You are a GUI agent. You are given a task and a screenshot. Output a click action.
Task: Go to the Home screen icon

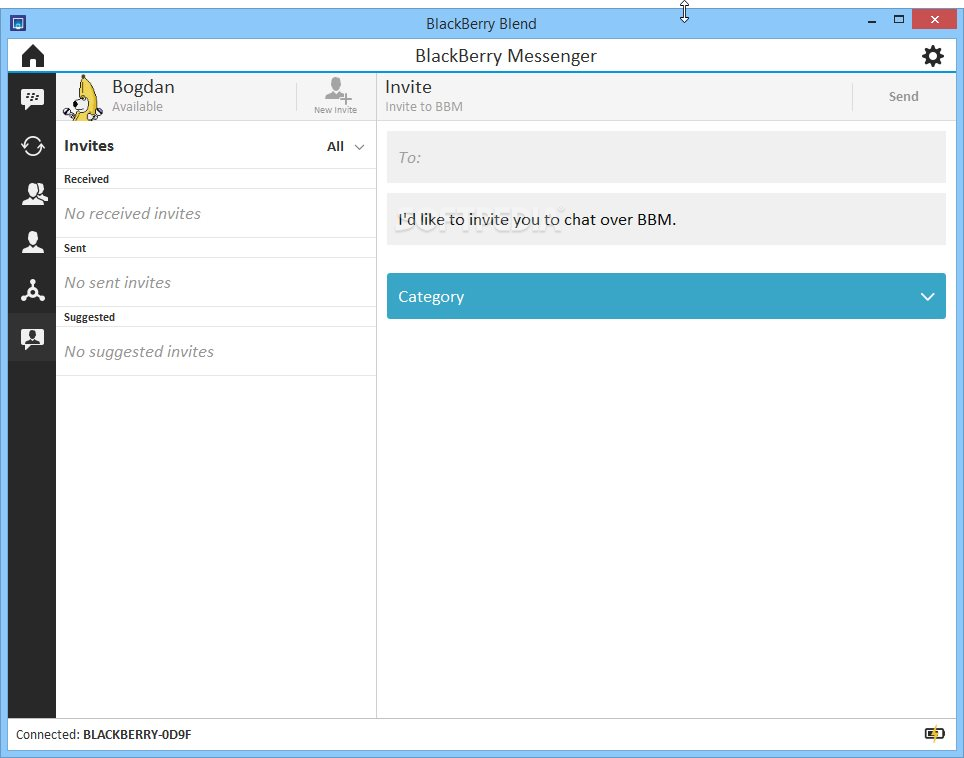[x=33, y=56]
